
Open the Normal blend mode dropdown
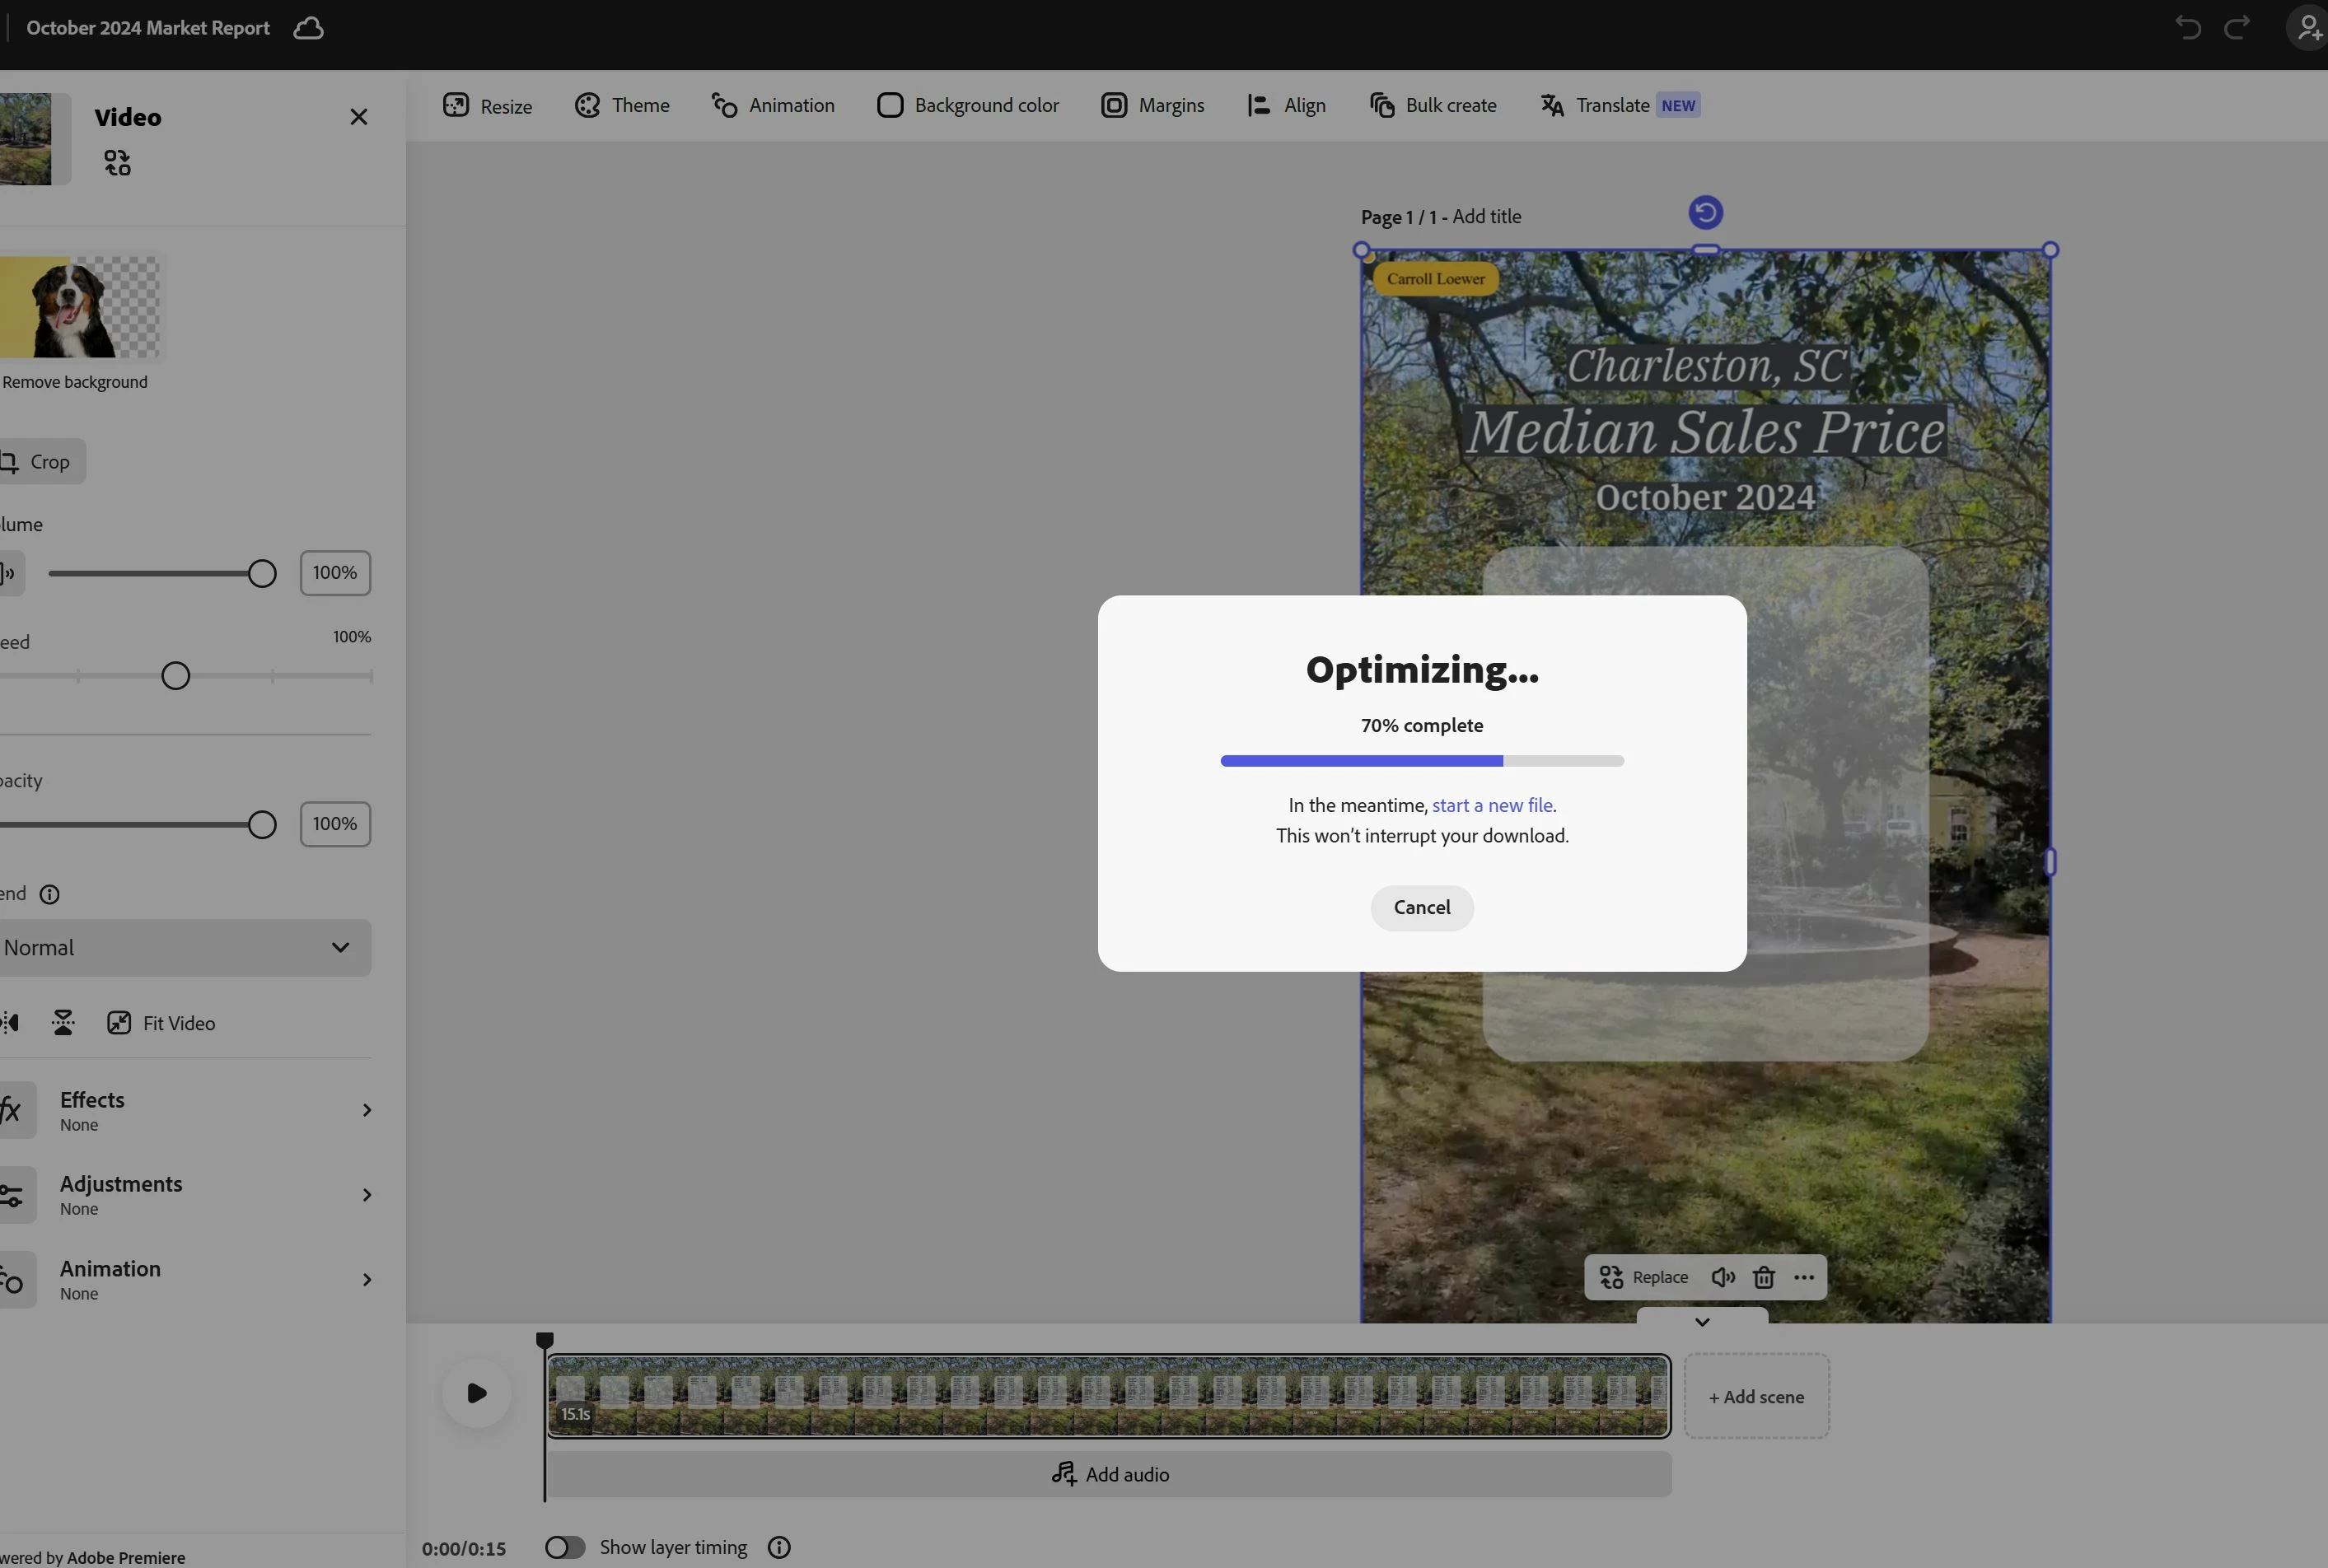185,947
